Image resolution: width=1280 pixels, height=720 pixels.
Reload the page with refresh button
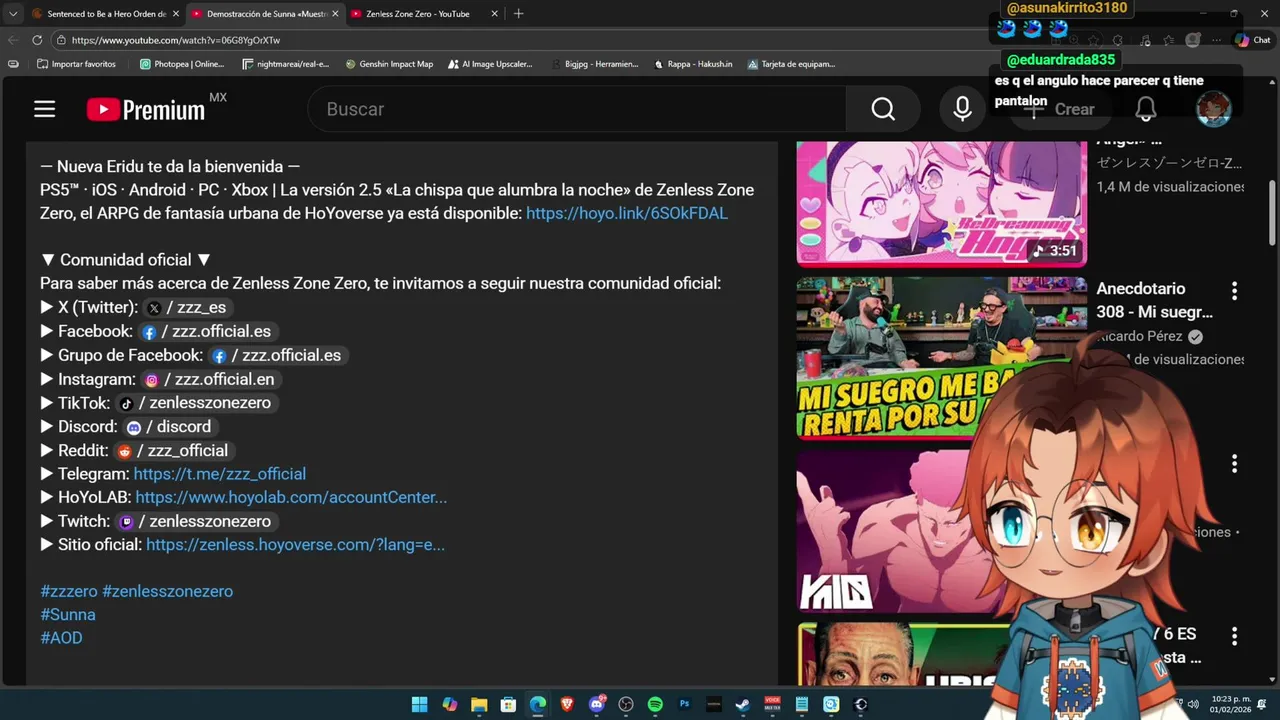coord(37,40)
